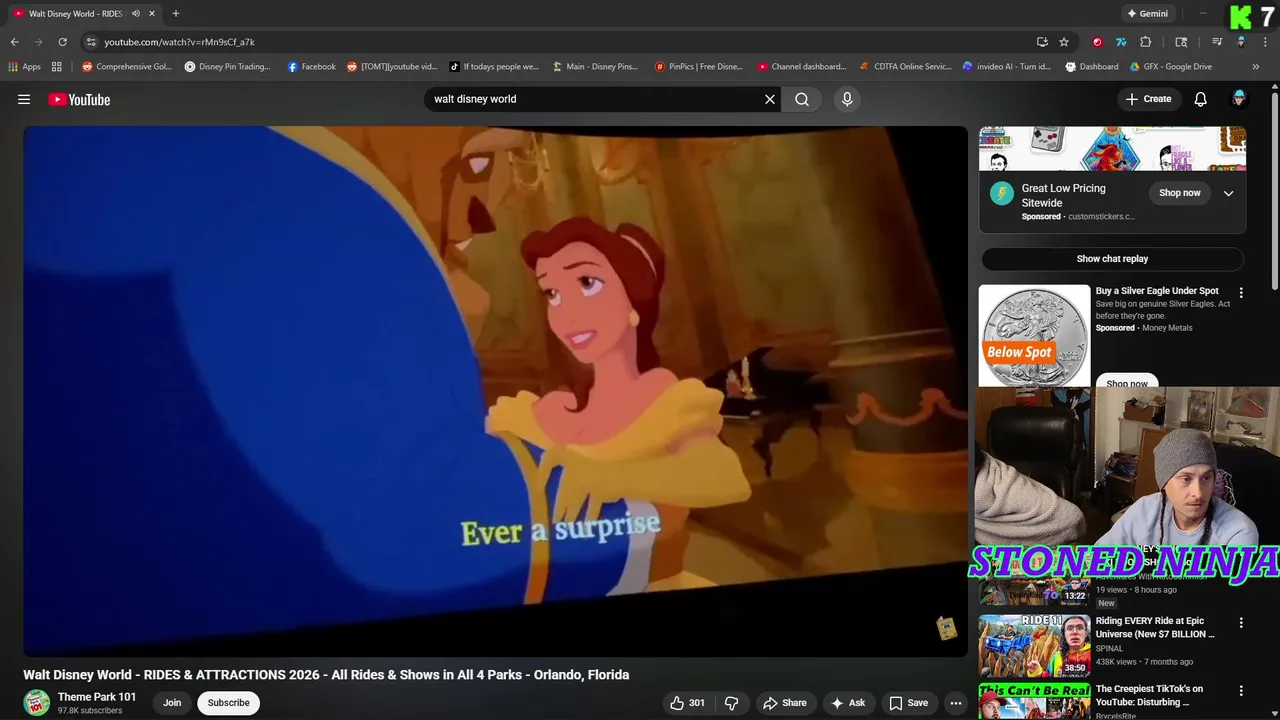1280x720 pixels.
Task: Open options for Silver Eagle ad
Action: click(x=1241, y=293)
